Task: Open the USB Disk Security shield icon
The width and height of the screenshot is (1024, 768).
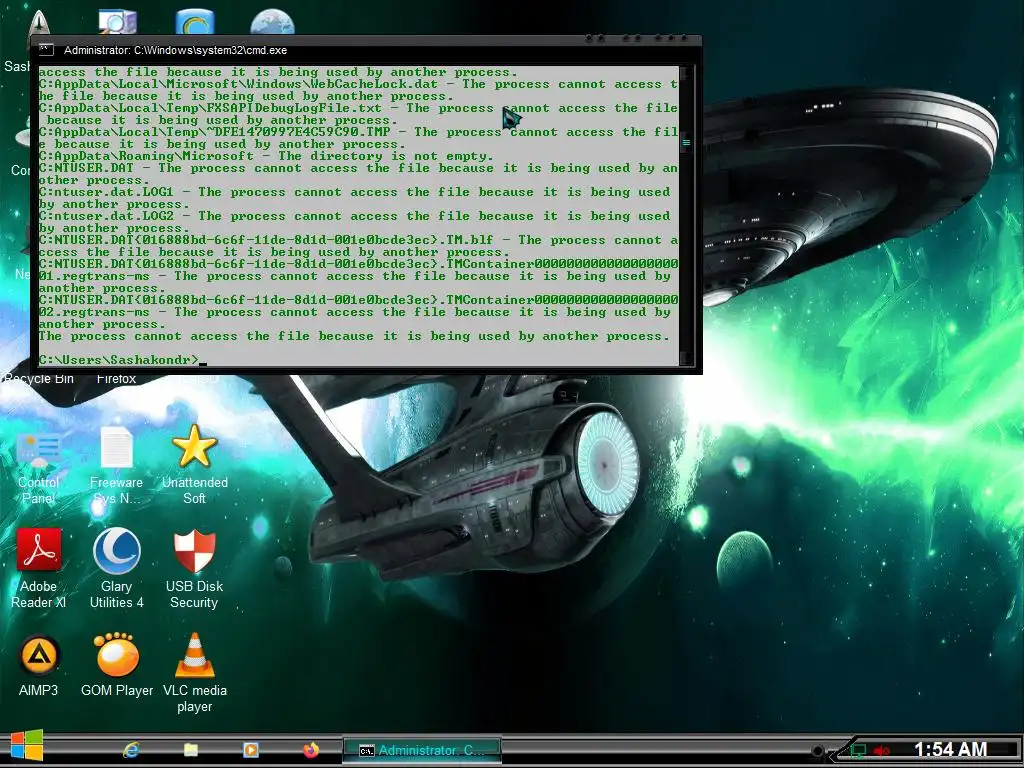Action: click(x=195, y=568)
